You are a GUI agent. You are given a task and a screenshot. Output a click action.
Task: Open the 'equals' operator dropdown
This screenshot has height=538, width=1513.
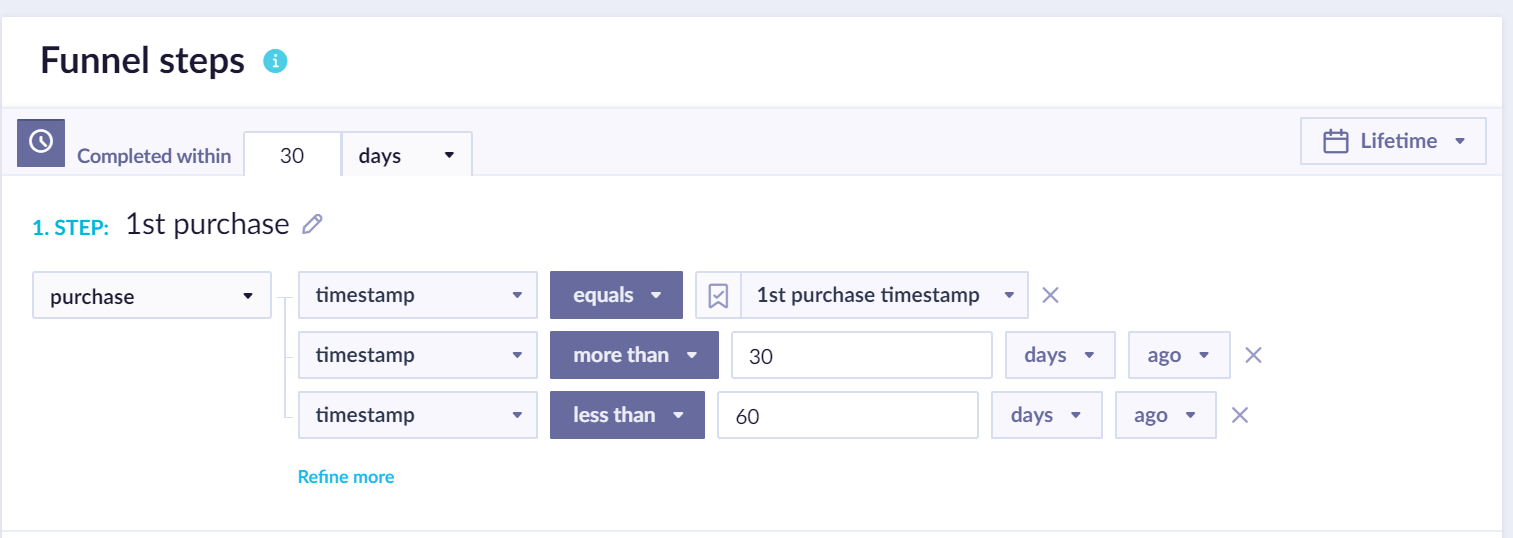[x=616, y=295]
